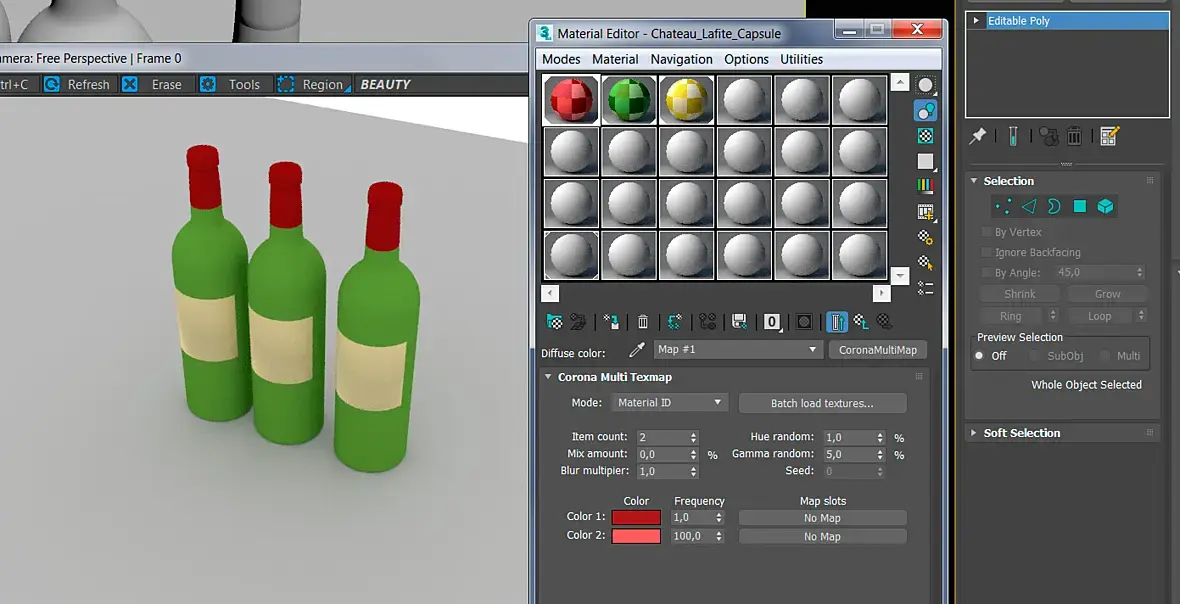Open Tools in the render window
Viewport: 1180px width, 604px height.
tap(231, 84)
